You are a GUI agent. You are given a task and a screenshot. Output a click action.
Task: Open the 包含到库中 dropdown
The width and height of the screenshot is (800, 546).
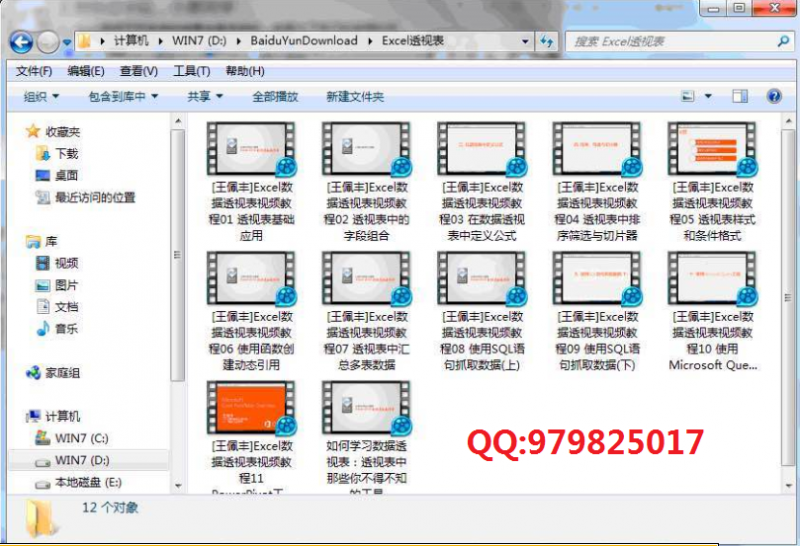(123, 96)
